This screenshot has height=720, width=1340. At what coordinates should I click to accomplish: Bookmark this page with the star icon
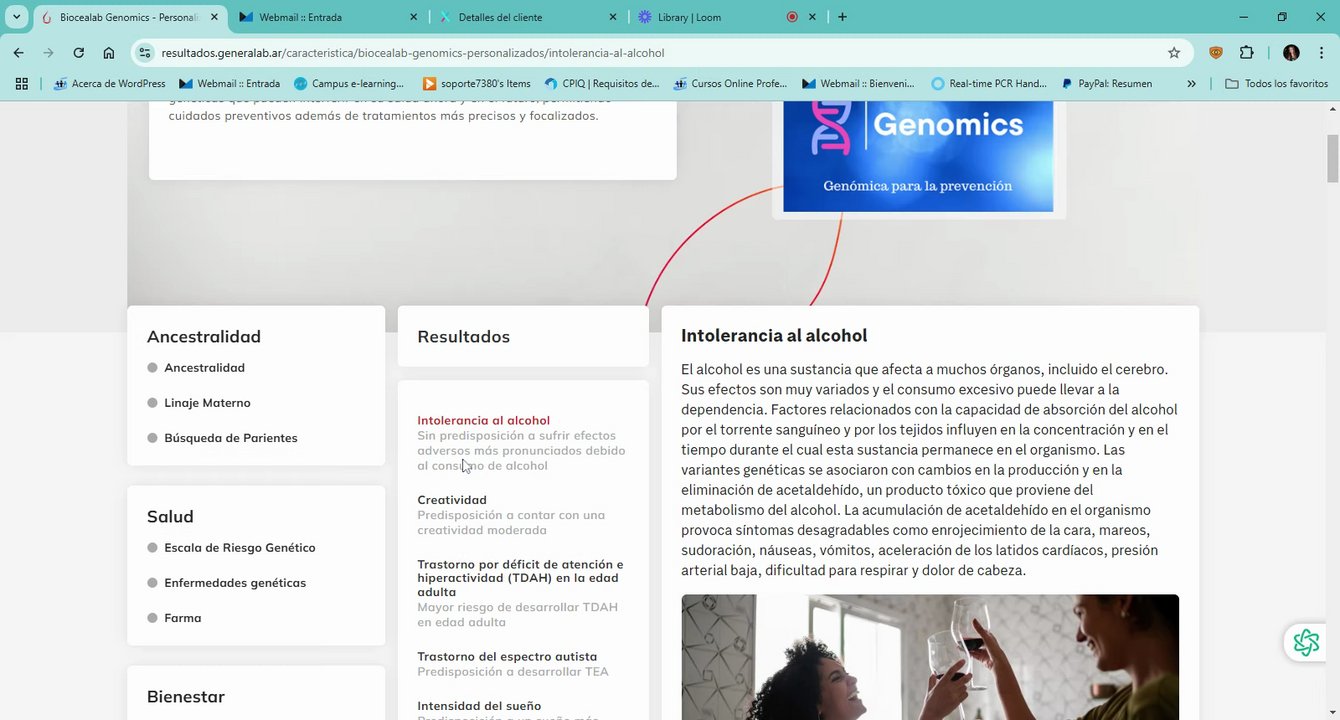[1174, 53]
